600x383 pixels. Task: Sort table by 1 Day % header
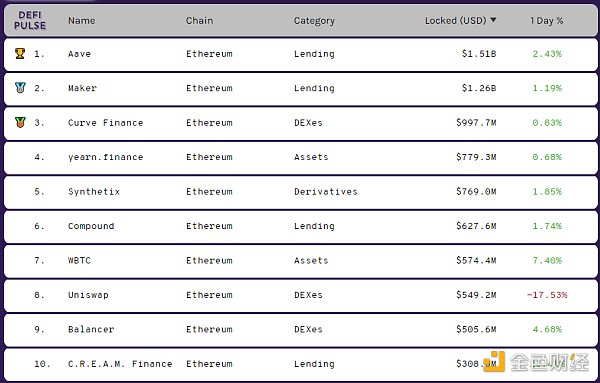pos(546,21)
